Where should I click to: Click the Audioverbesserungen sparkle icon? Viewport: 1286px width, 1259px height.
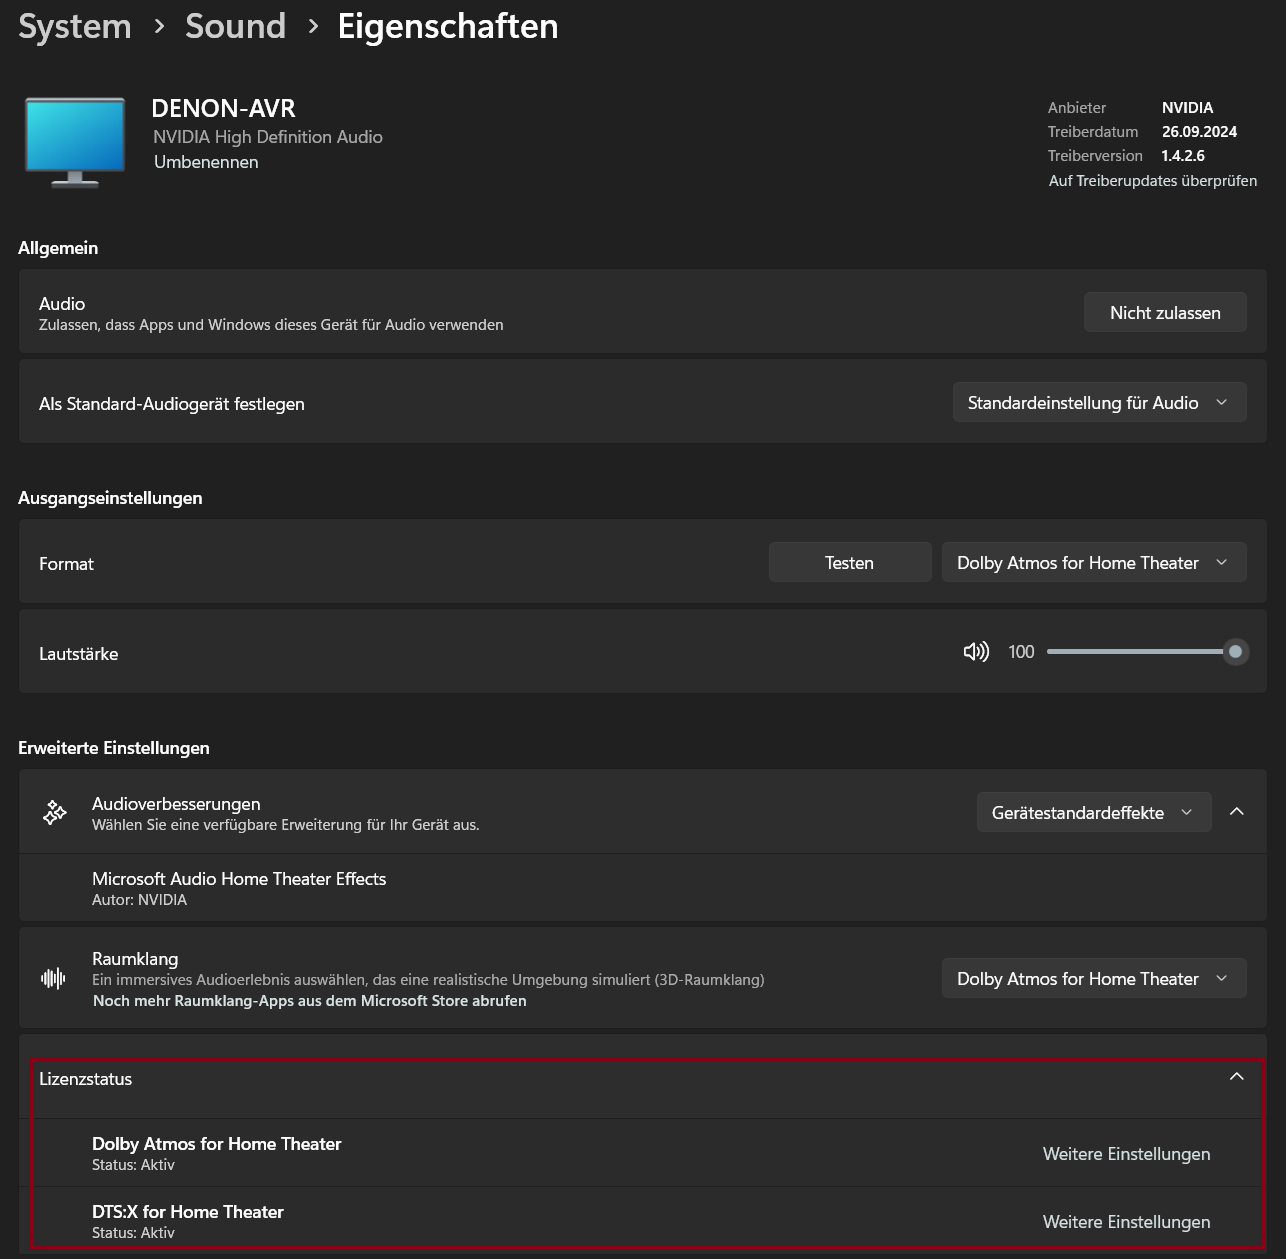55,813
